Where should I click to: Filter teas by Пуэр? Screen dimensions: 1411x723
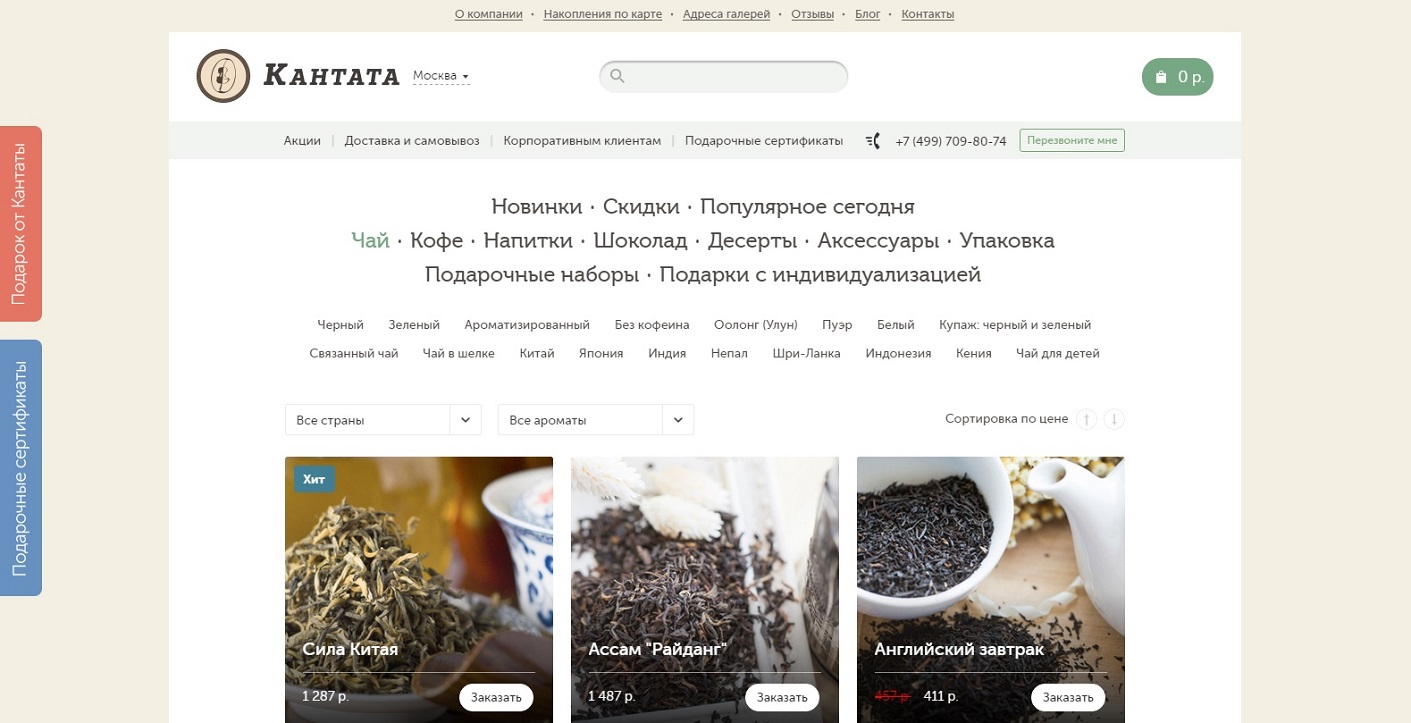837,325
